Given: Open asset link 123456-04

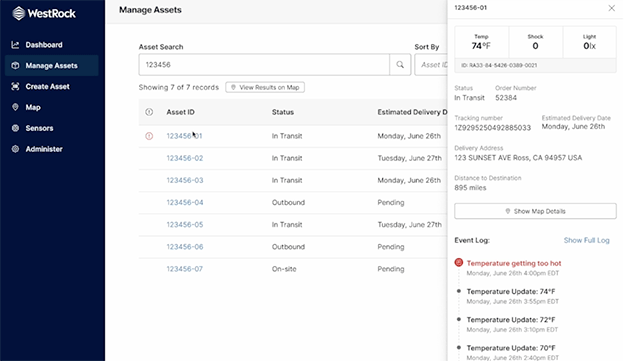Looking at the screenshot, I should pyautogui.click(x=184, y=203).
